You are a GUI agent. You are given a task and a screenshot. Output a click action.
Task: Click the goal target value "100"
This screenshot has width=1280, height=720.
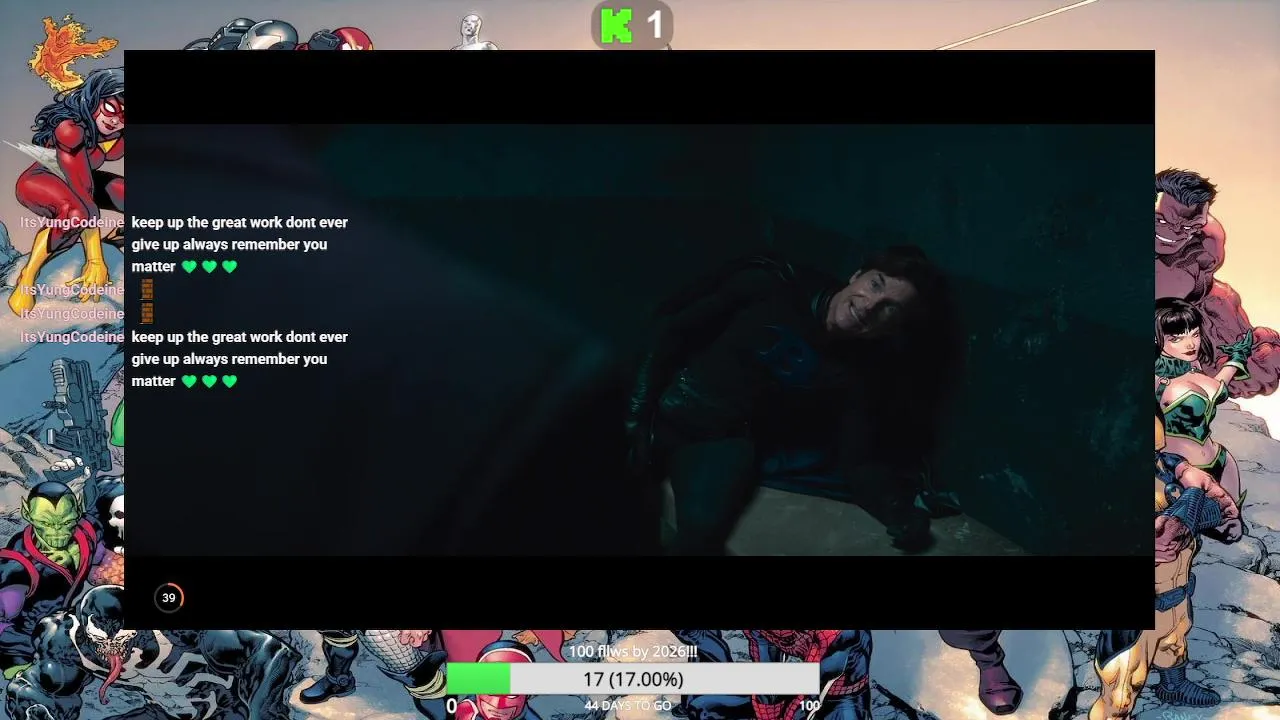tap(809, 706)
